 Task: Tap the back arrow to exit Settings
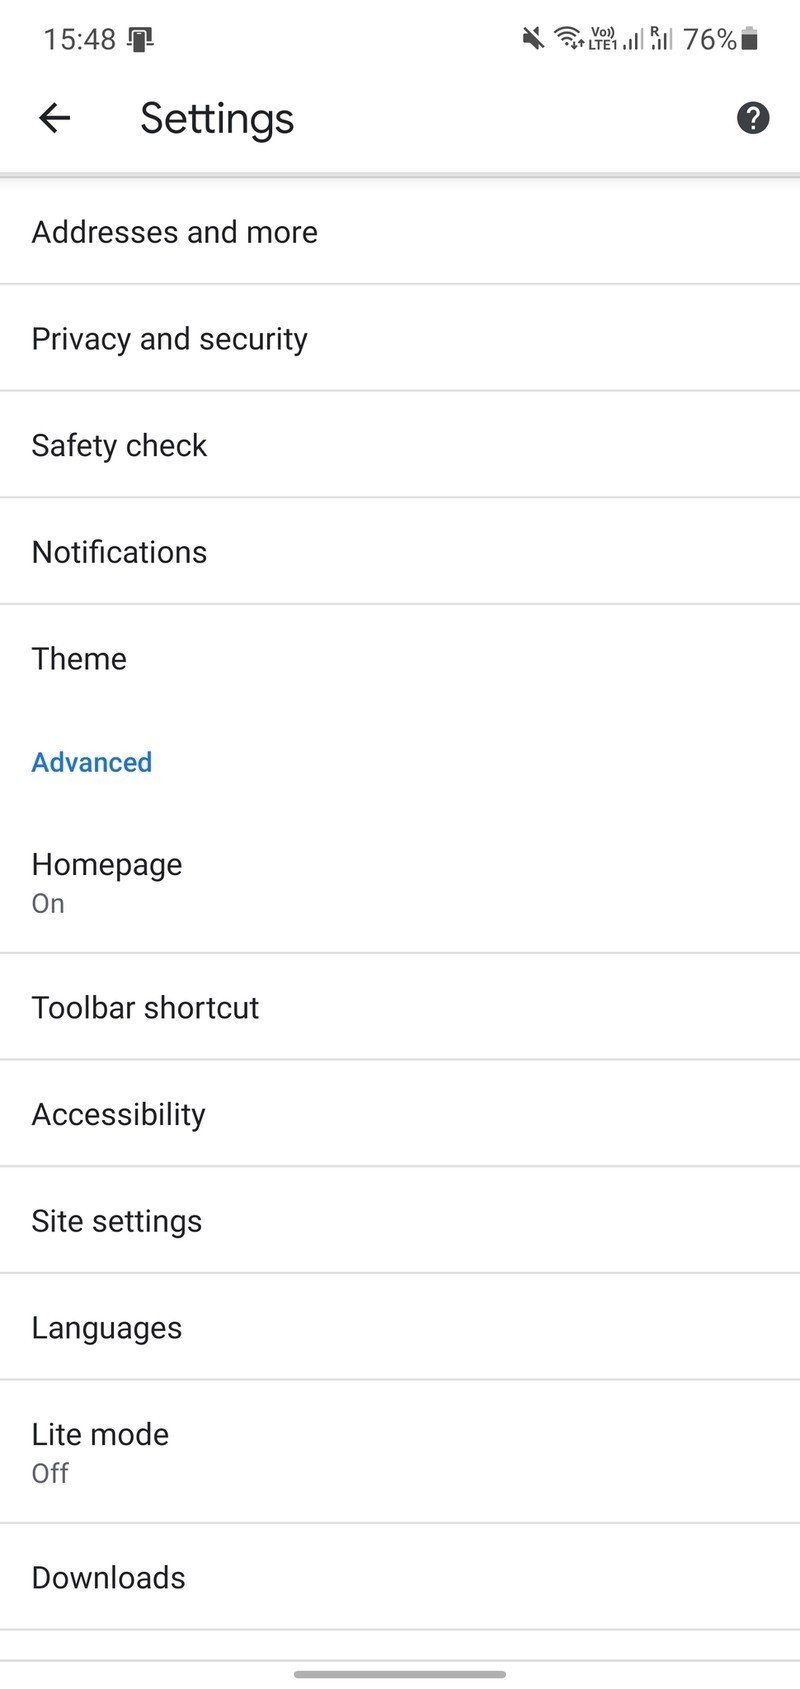tap(55, 117)
